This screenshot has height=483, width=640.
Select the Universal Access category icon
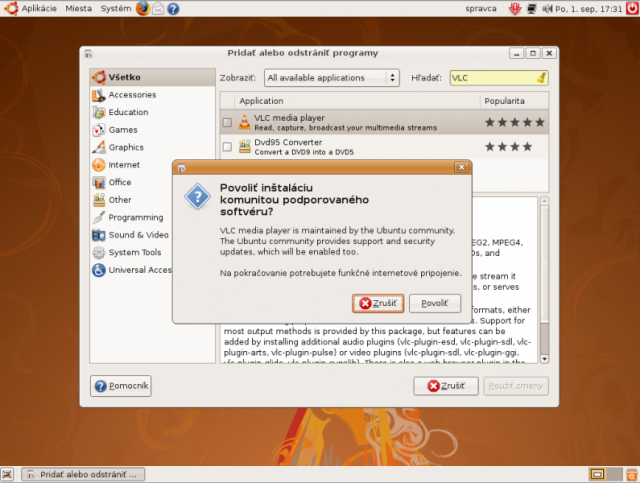[98, 270]
